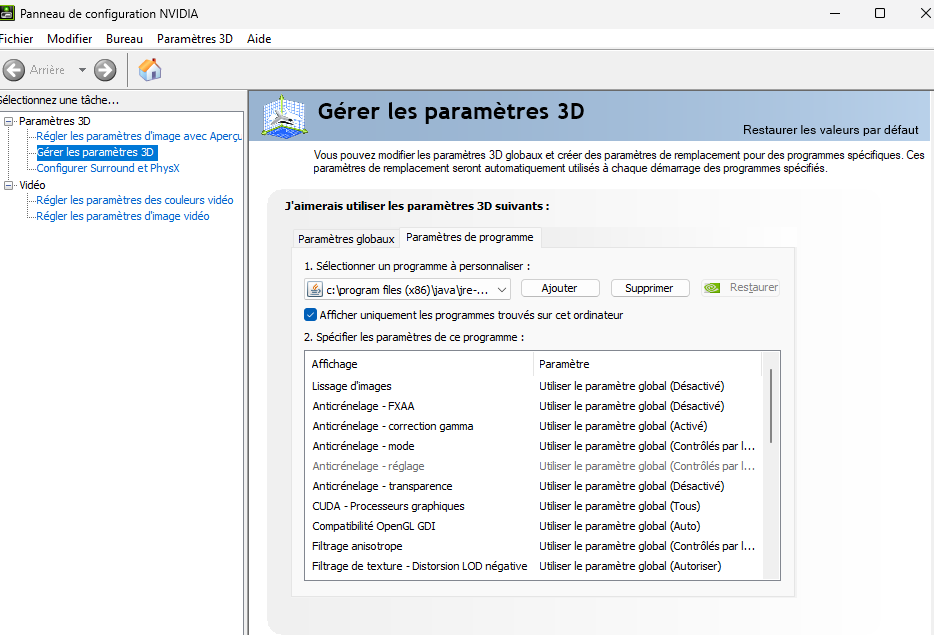Open Régler les paramètres d'image avec Aperçu
The width and height of the screenshot is (934, 635).
coord(139,136)
